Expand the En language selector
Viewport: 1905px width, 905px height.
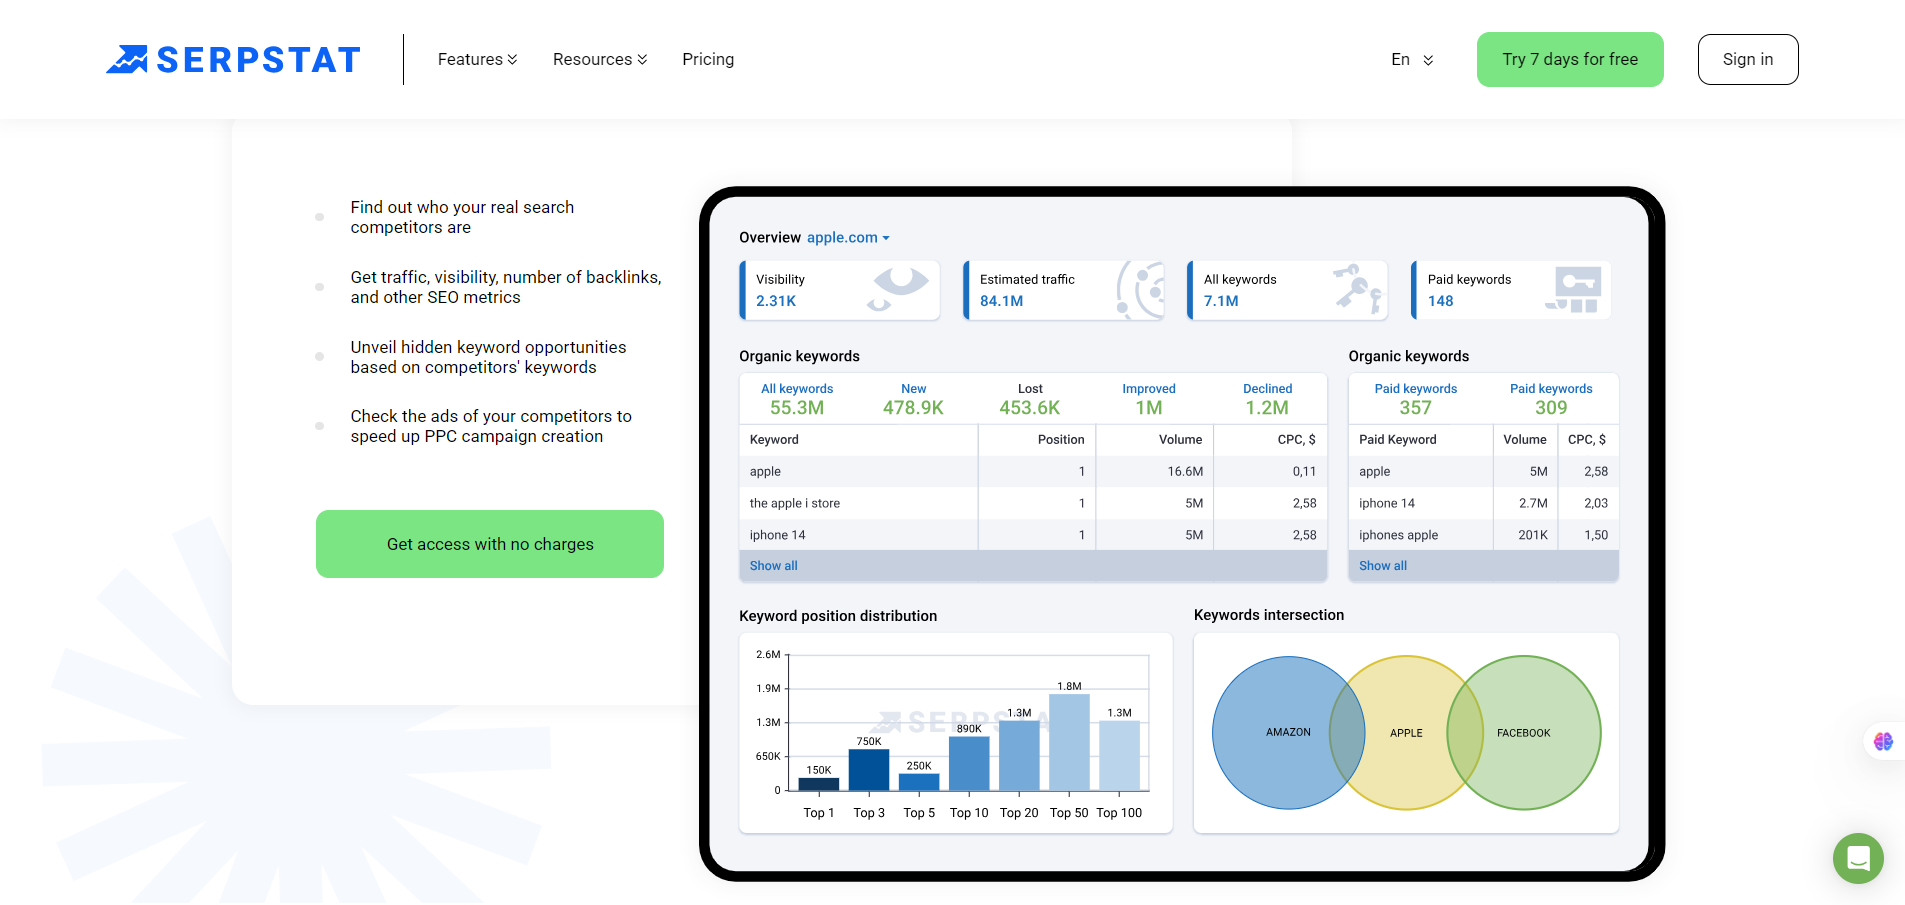point(1412,59)
